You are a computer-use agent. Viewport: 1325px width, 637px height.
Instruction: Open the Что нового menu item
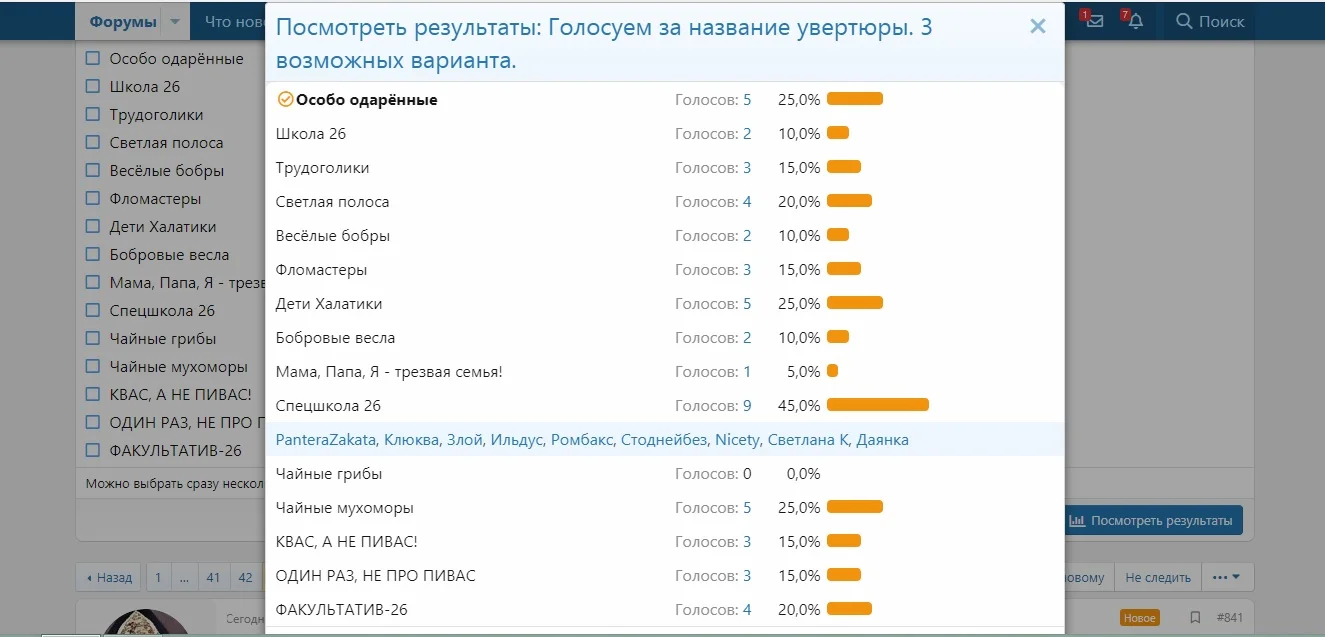coord(232,20)
